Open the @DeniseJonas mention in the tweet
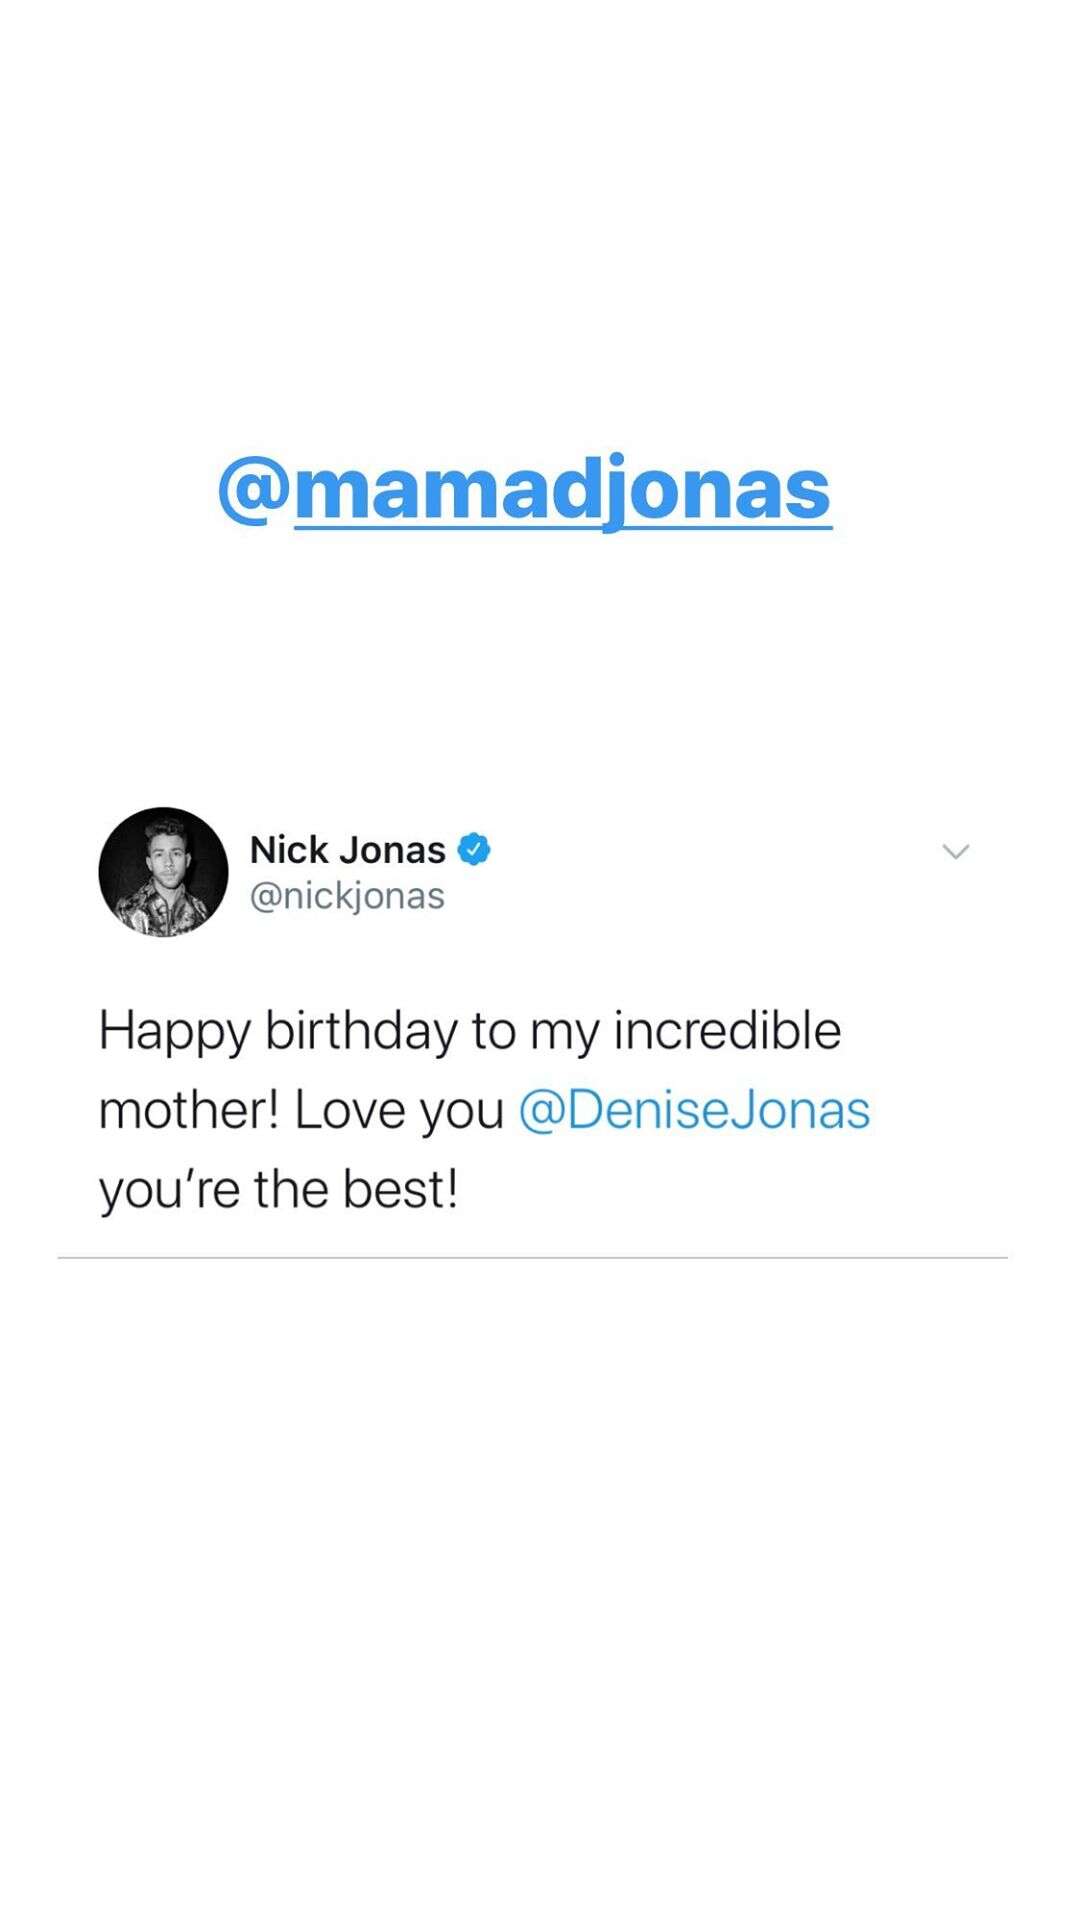The width and height of the screenshot is (1080, 1920). point(694,1110)
